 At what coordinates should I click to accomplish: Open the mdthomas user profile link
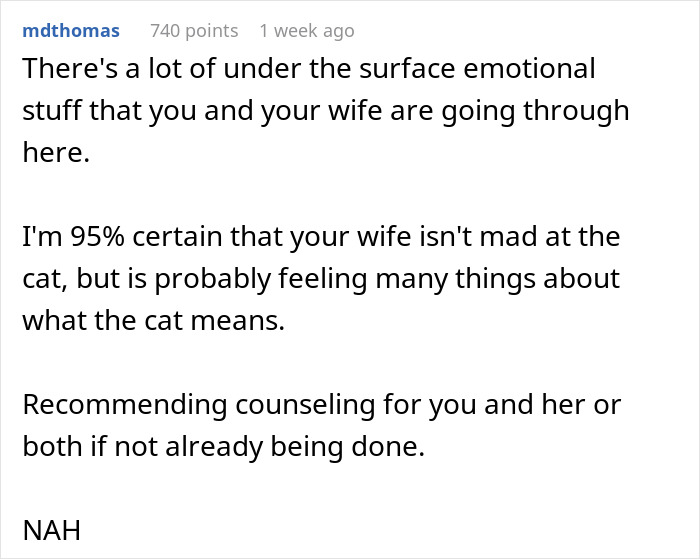click(x=70, y=31)
